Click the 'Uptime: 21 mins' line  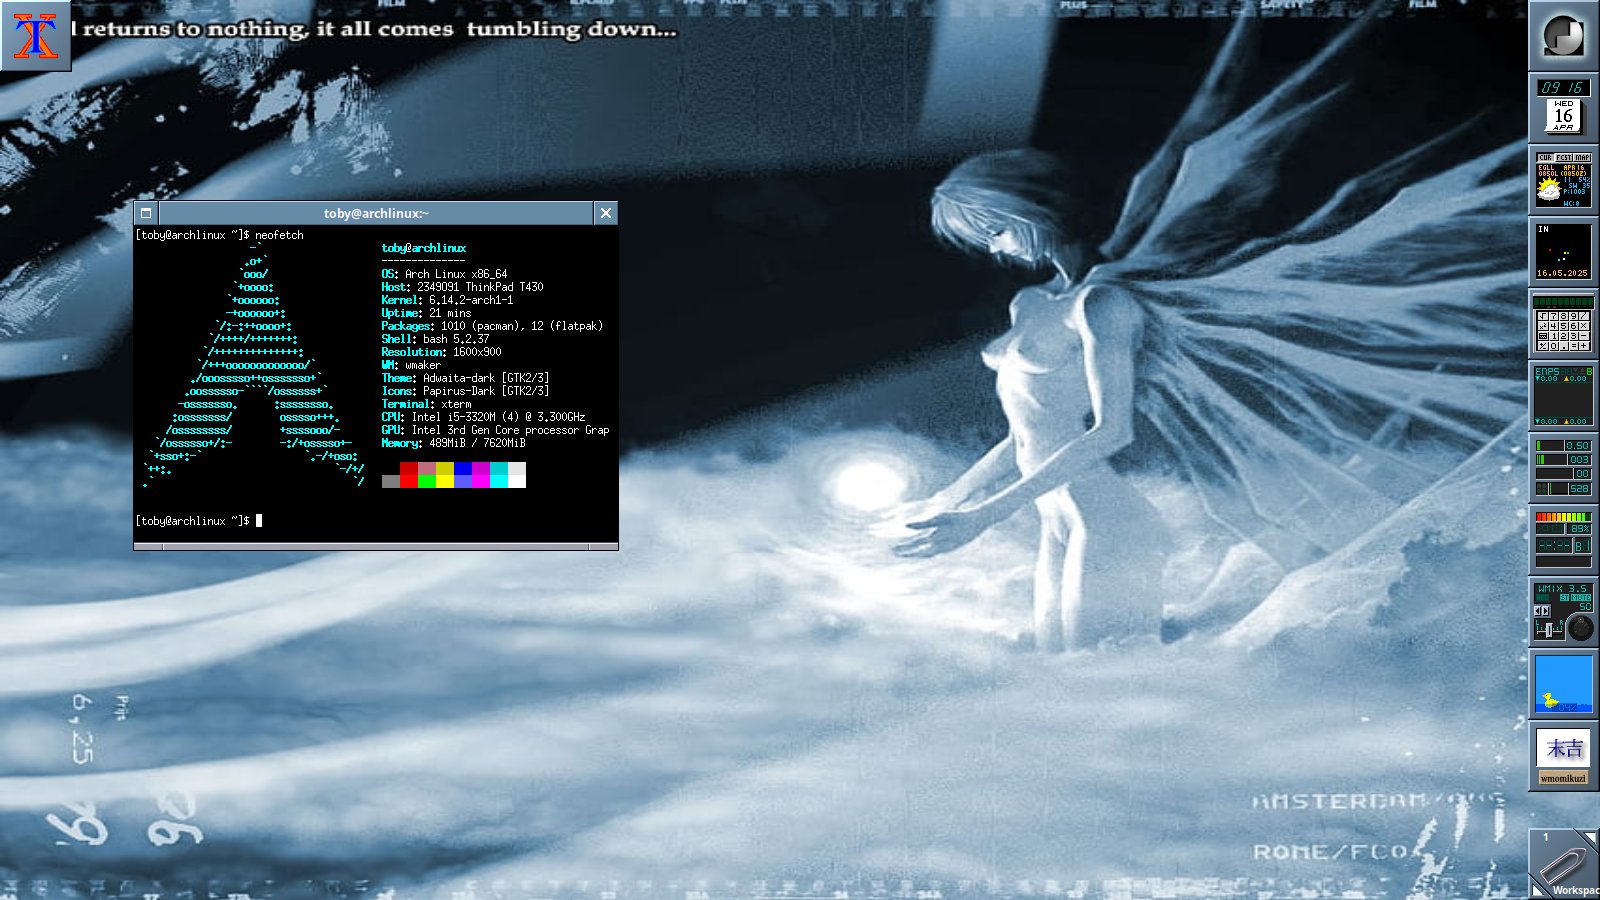(x=426, y=313)
